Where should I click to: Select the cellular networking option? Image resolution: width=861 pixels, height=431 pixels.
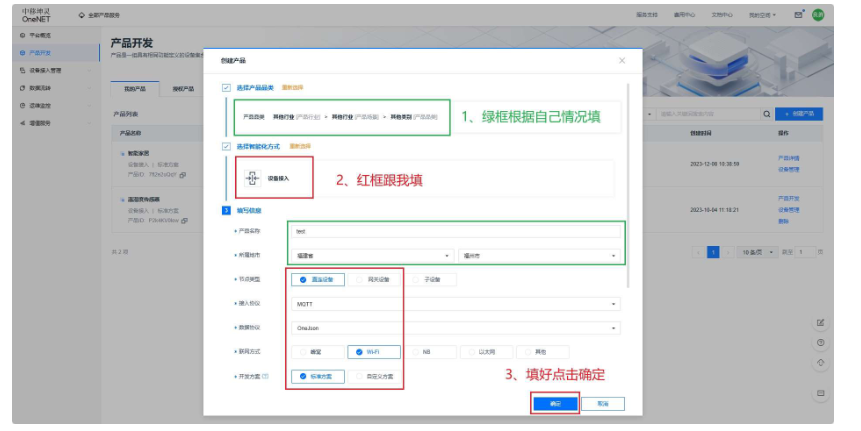coord(318,352)
